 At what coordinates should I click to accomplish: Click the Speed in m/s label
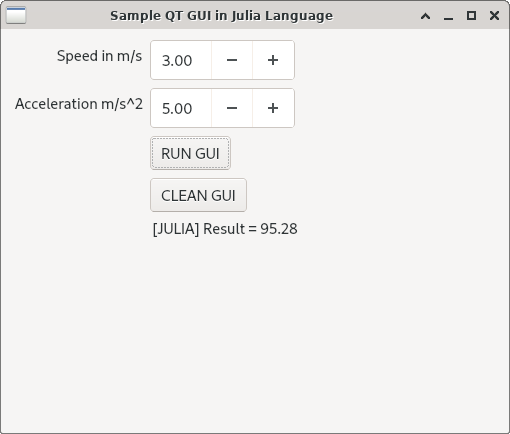click(99, 56)
